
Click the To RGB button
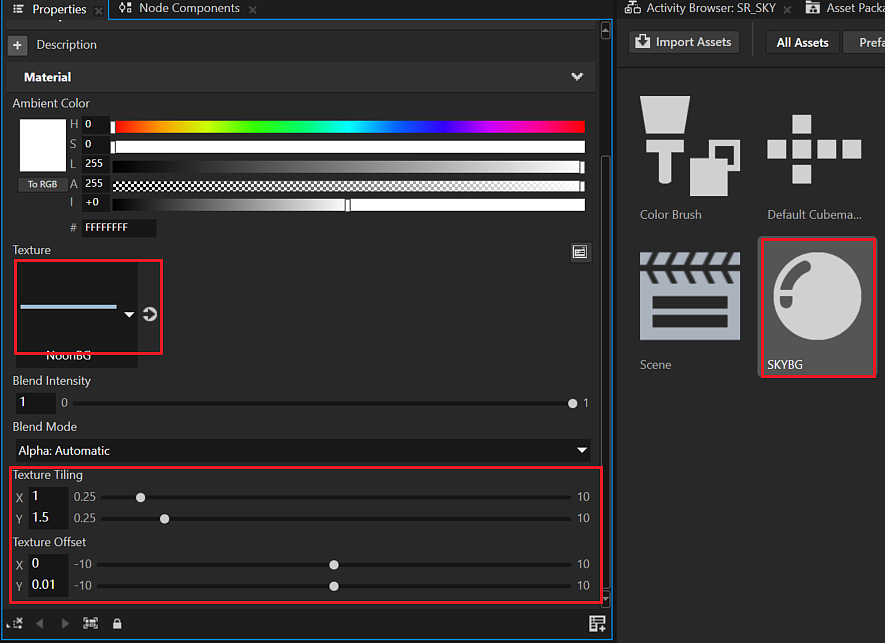click(42, 184)
